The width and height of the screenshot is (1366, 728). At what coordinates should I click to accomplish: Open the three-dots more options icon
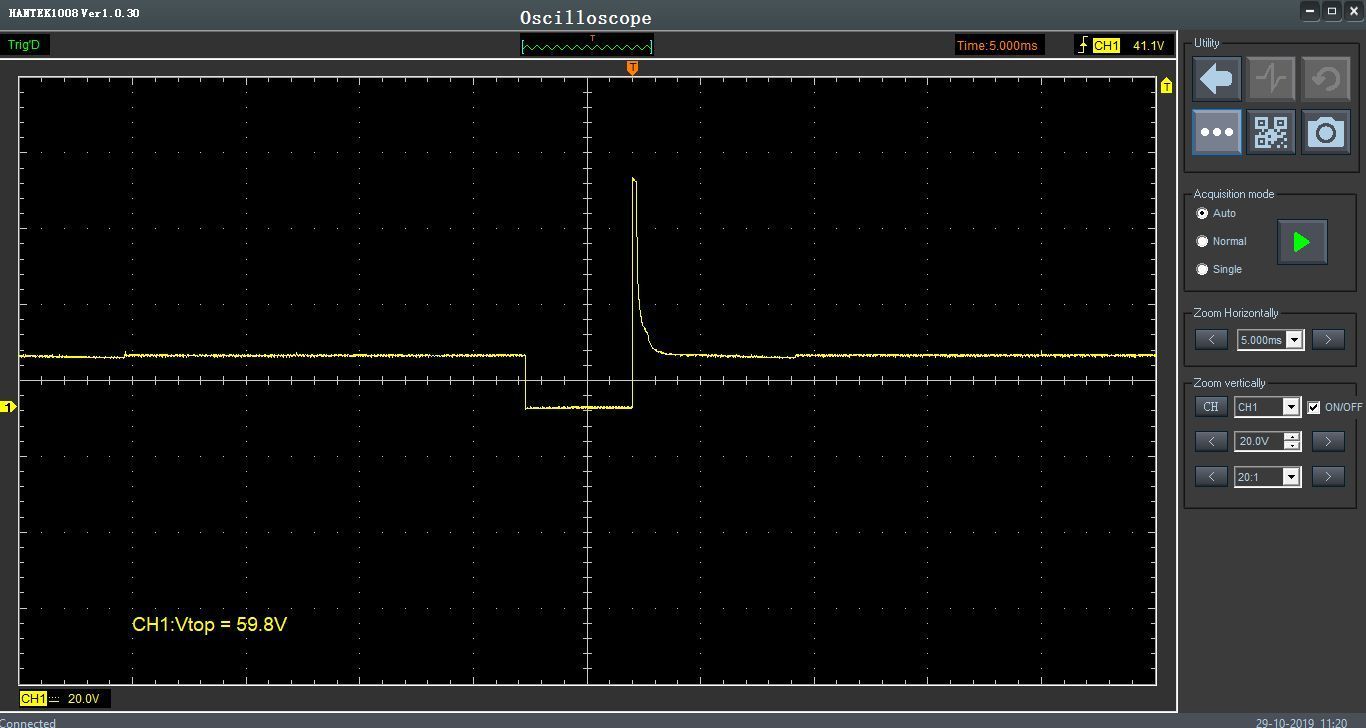click(x=1217, y=132)
